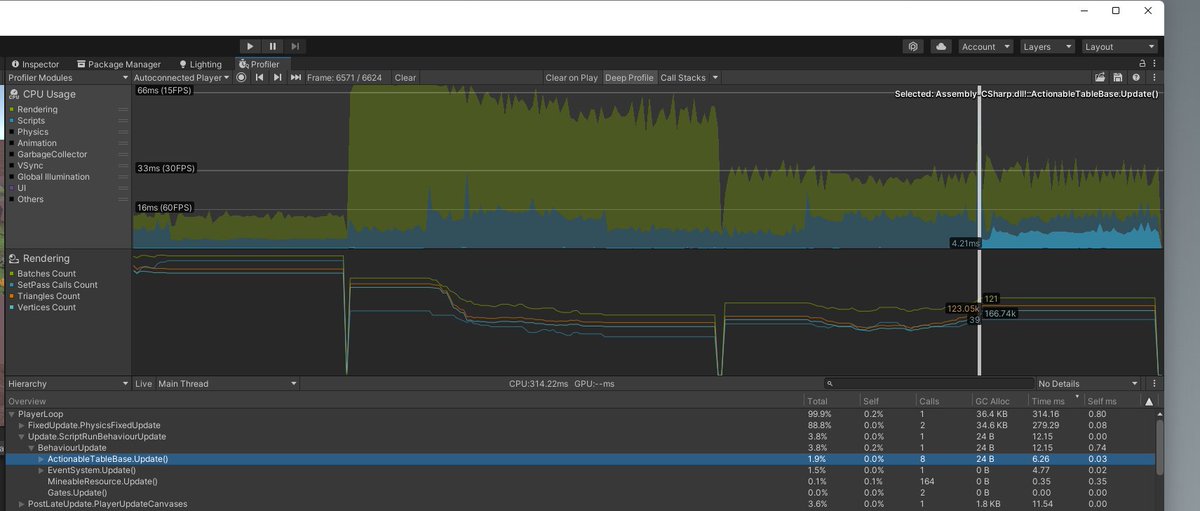Expand the ActionableTableBase.Update() row
Screen dimensions: 1200x511
click(x=41, y=459)
